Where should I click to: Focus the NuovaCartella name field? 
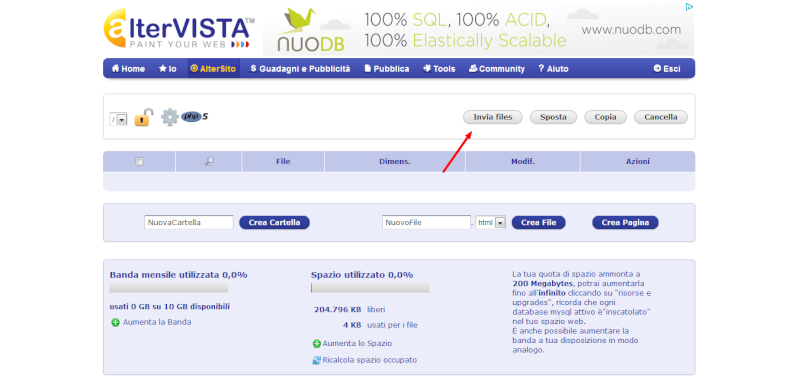[x=189, y=222]
